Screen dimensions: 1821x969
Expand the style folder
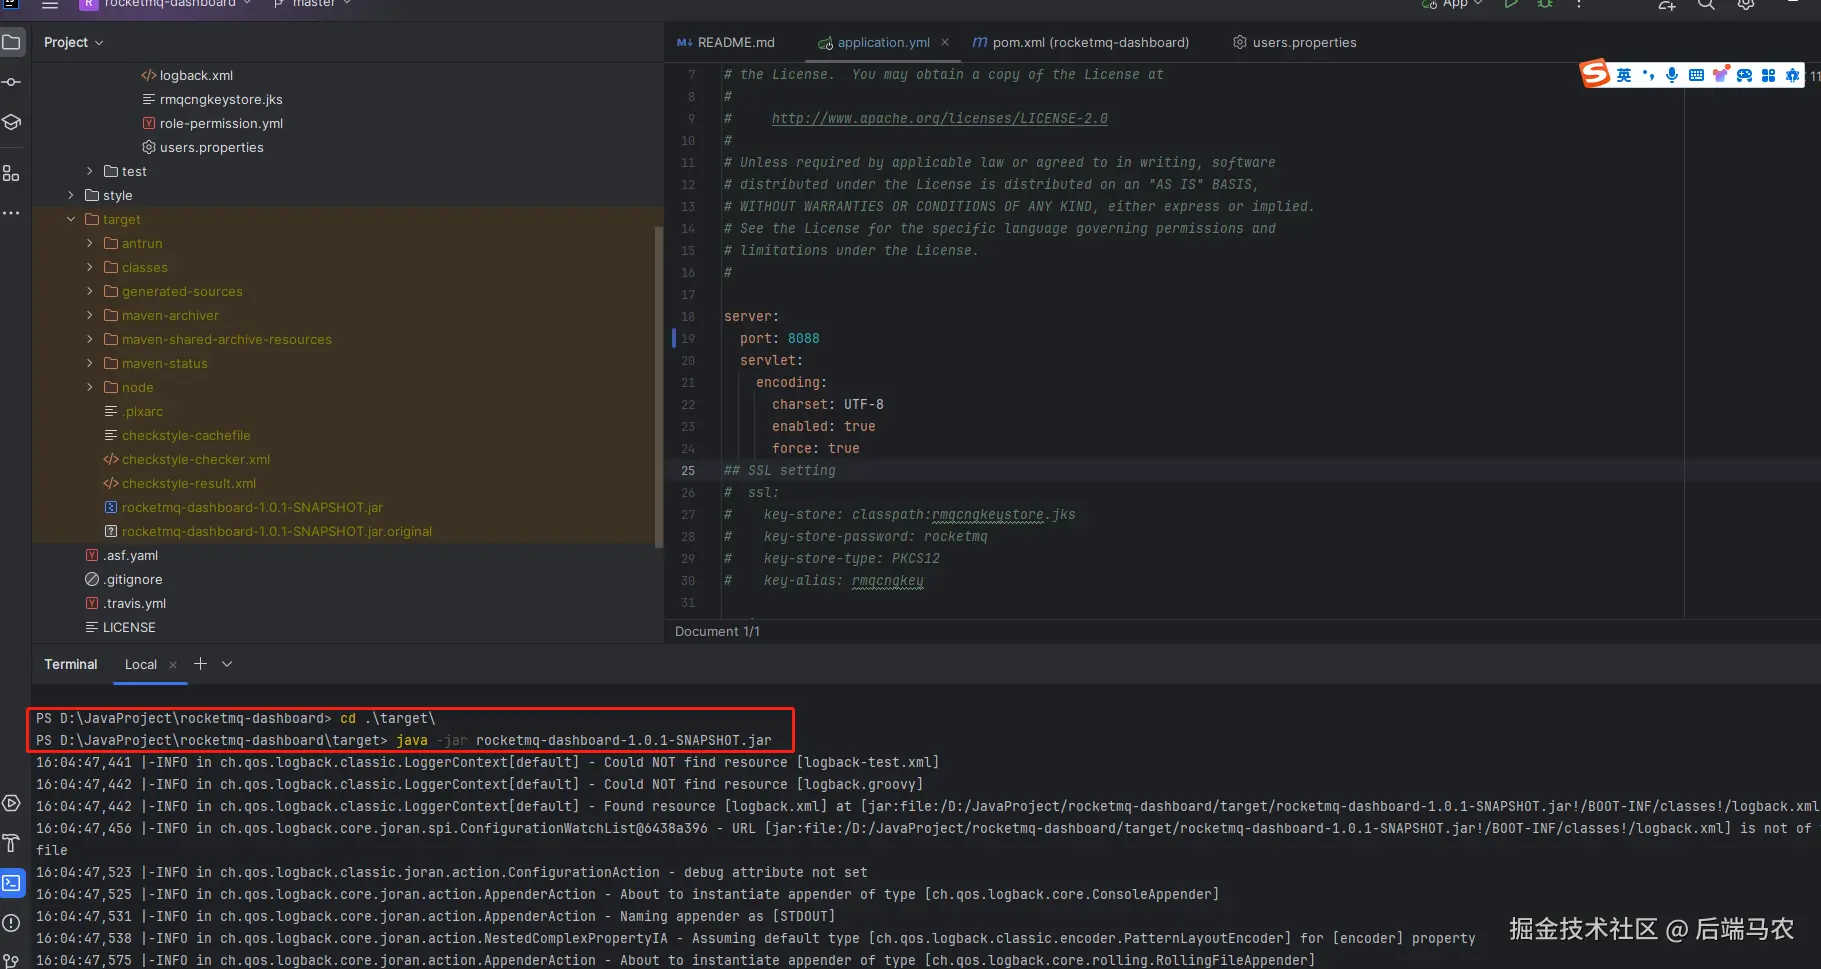click(x=71, y=195)
